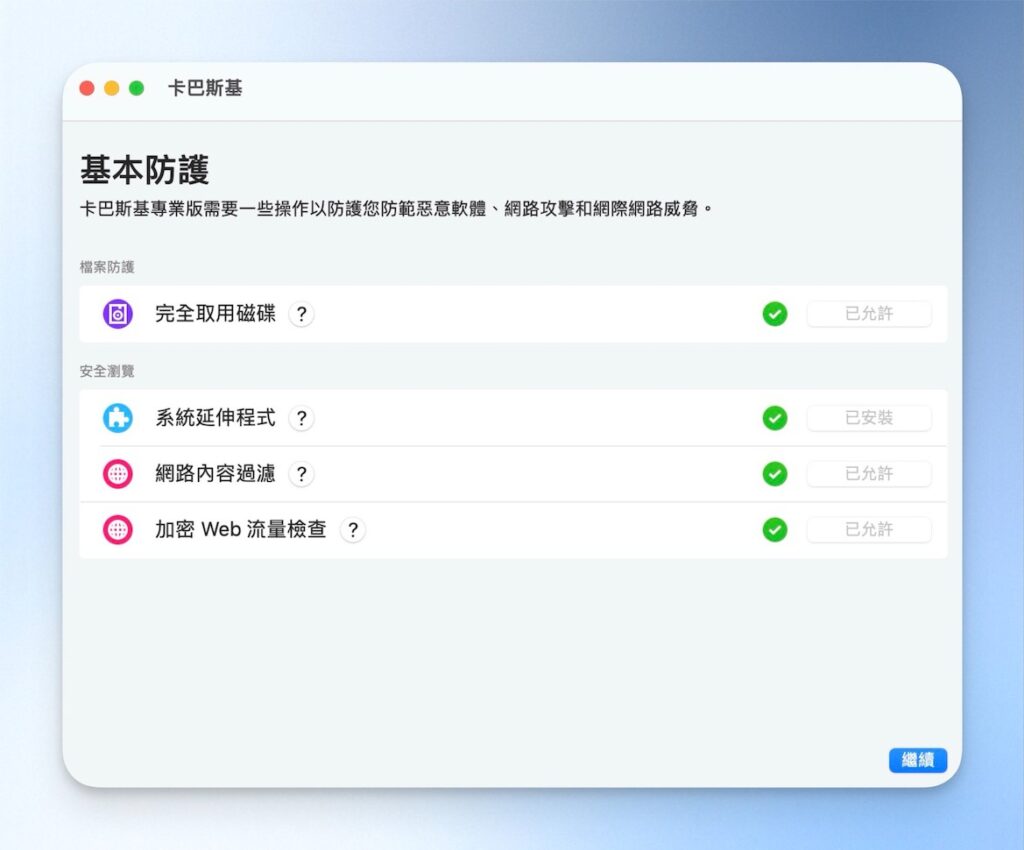Close the 卡巴斯基 window with the red button

(87, 88)
